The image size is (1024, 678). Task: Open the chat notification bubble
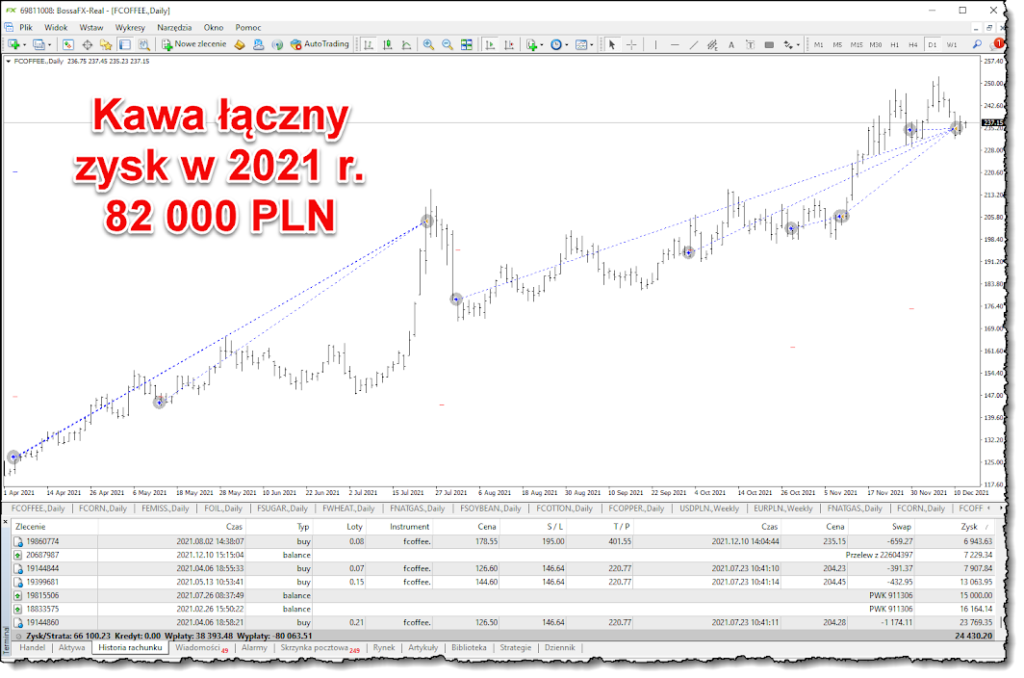pyautogui.click(x=997, y=44)
